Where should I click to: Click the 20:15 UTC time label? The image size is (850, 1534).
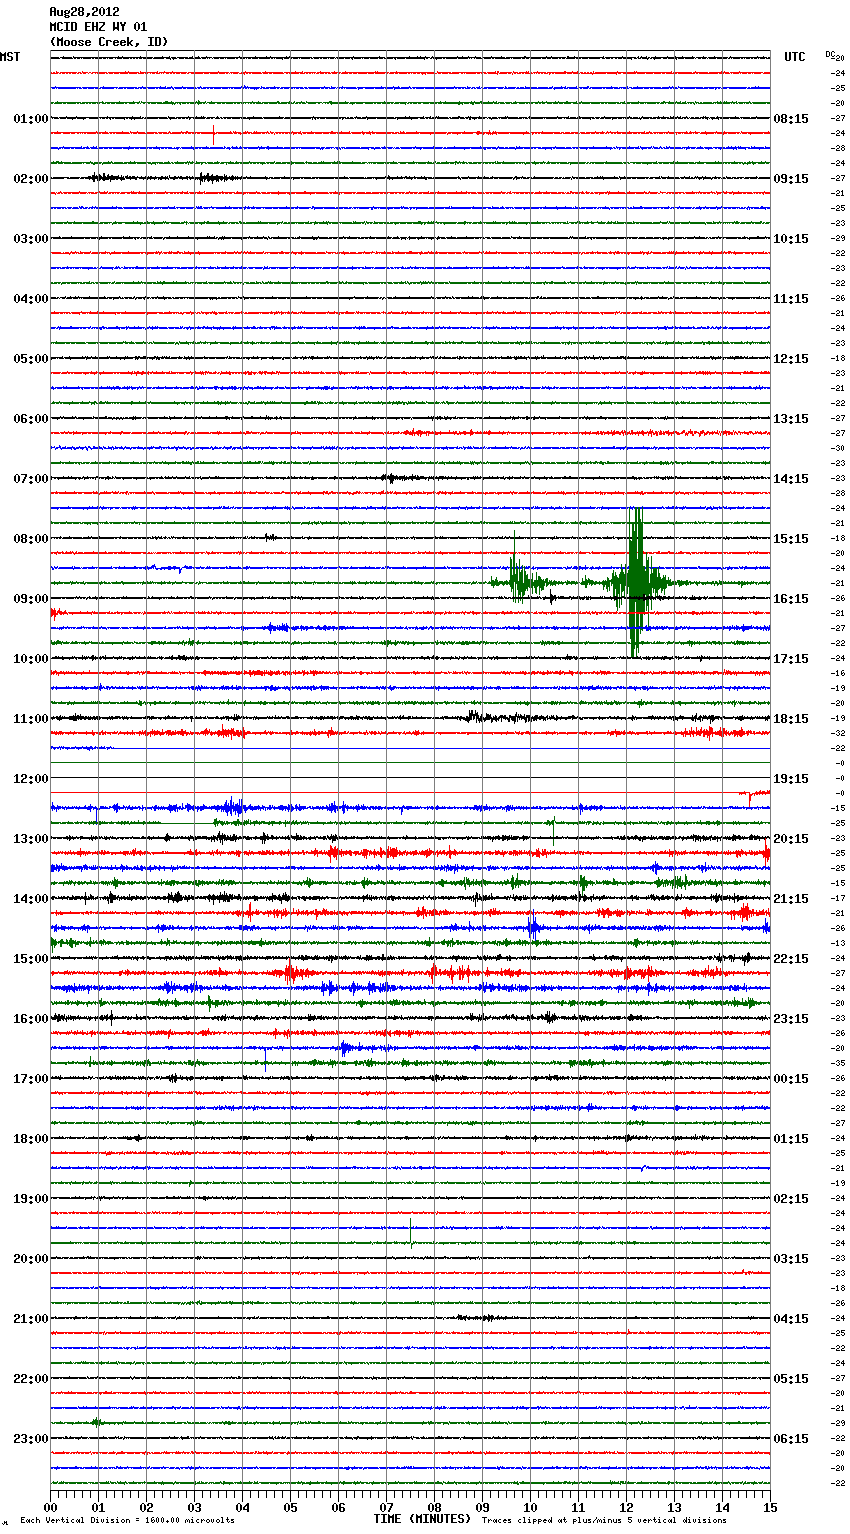[791, 839]
